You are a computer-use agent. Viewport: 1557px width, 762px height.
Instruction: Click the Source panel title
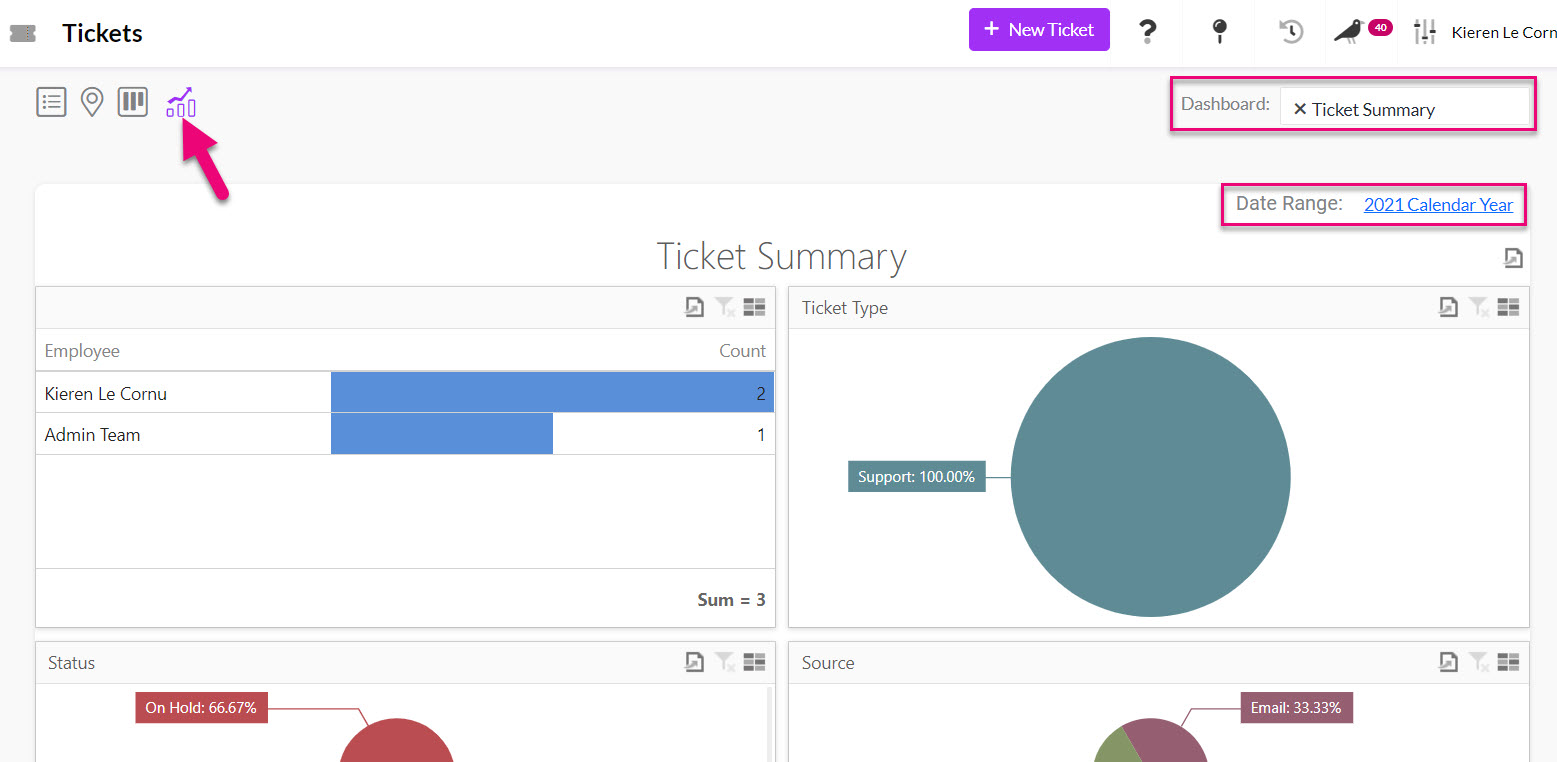828,662
